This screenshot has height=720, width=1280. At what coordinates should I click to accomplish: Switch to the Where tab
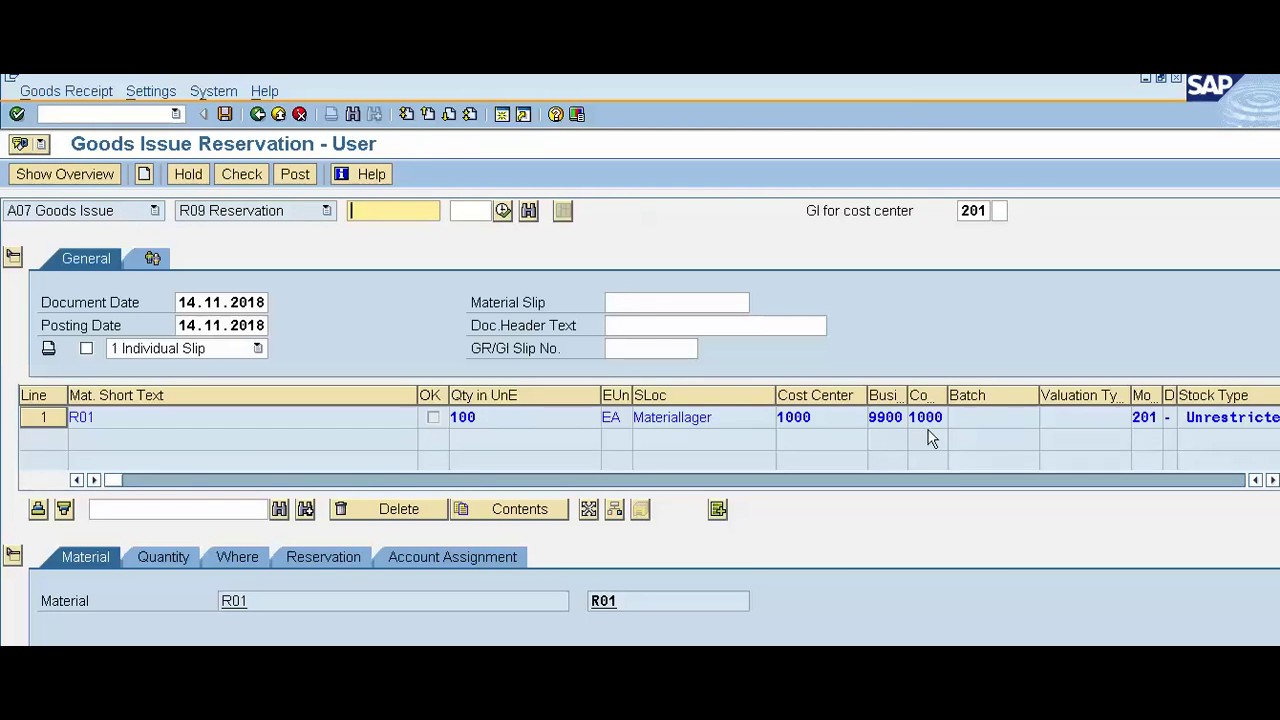coord(237,557)
